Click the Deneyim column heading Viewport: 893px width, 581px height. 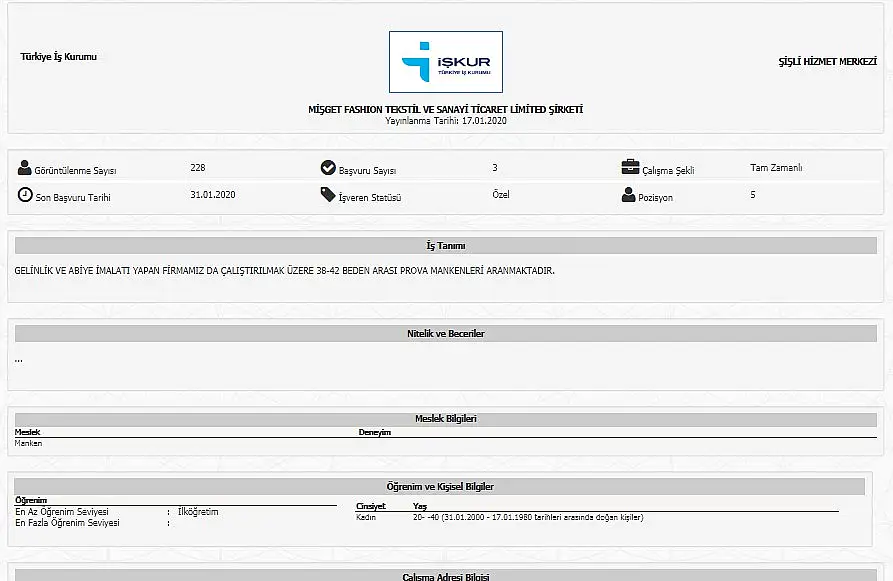(x=375, y=432)
